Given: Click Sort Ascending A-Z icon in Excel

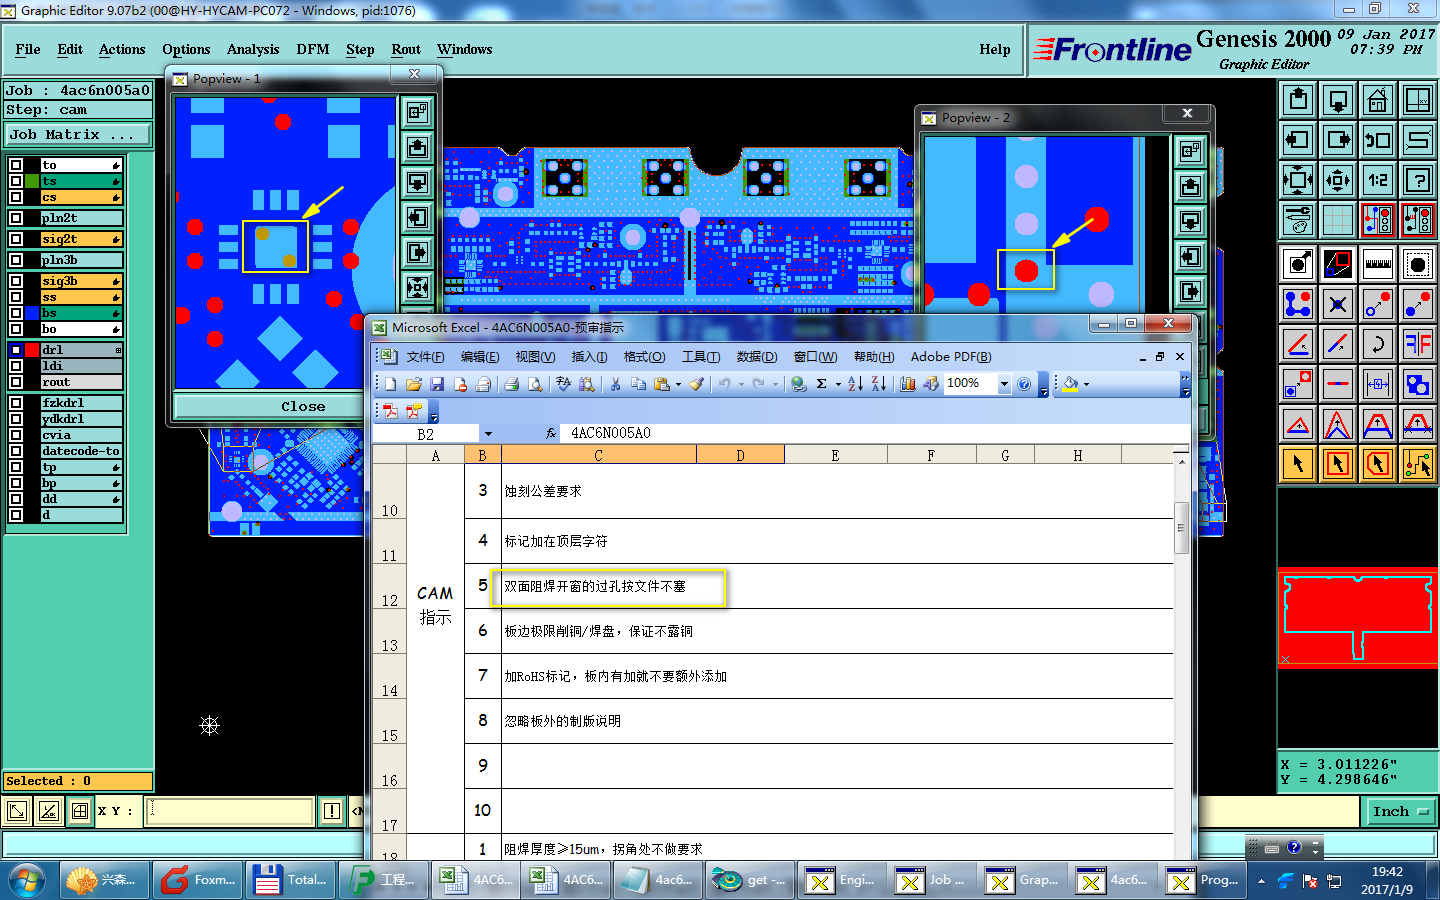Looking at the screenshot, I should point(855,384).
